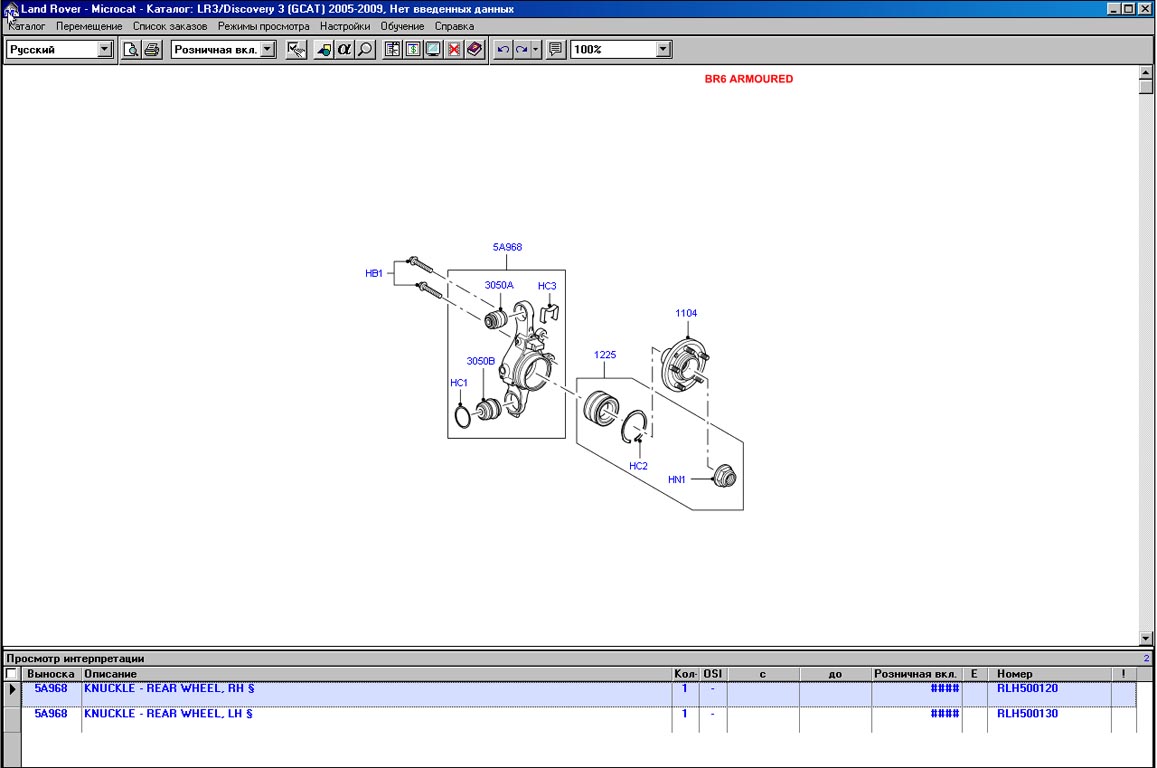
Task: Open the Настройки menu
Action: [x=345, y=26]
